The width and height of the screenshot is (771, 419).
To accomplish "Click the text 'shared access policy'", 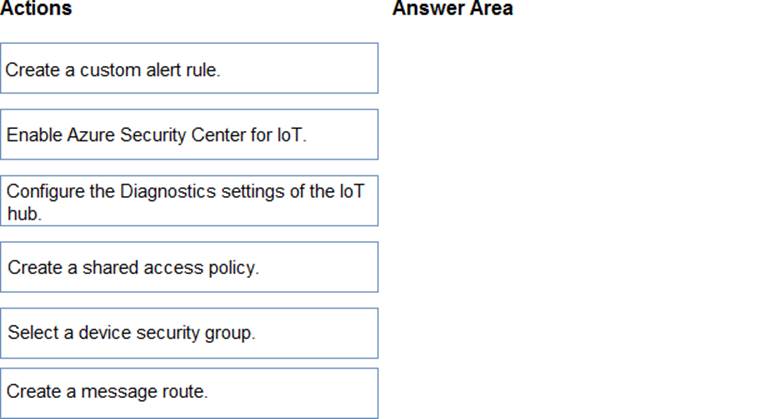I will (x=183, y=267).
